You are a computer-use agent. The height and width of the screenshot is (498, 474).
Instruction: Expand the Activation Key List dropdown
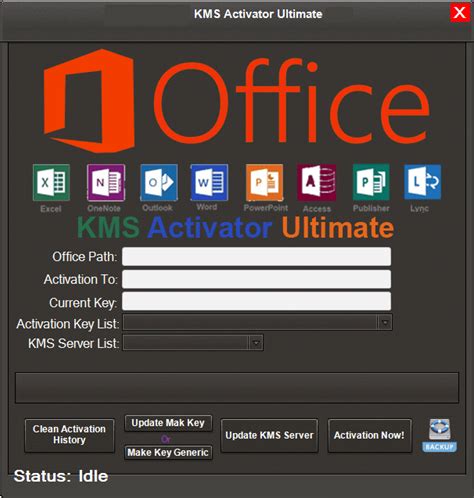pyautogui.click(x=385, y=322)
